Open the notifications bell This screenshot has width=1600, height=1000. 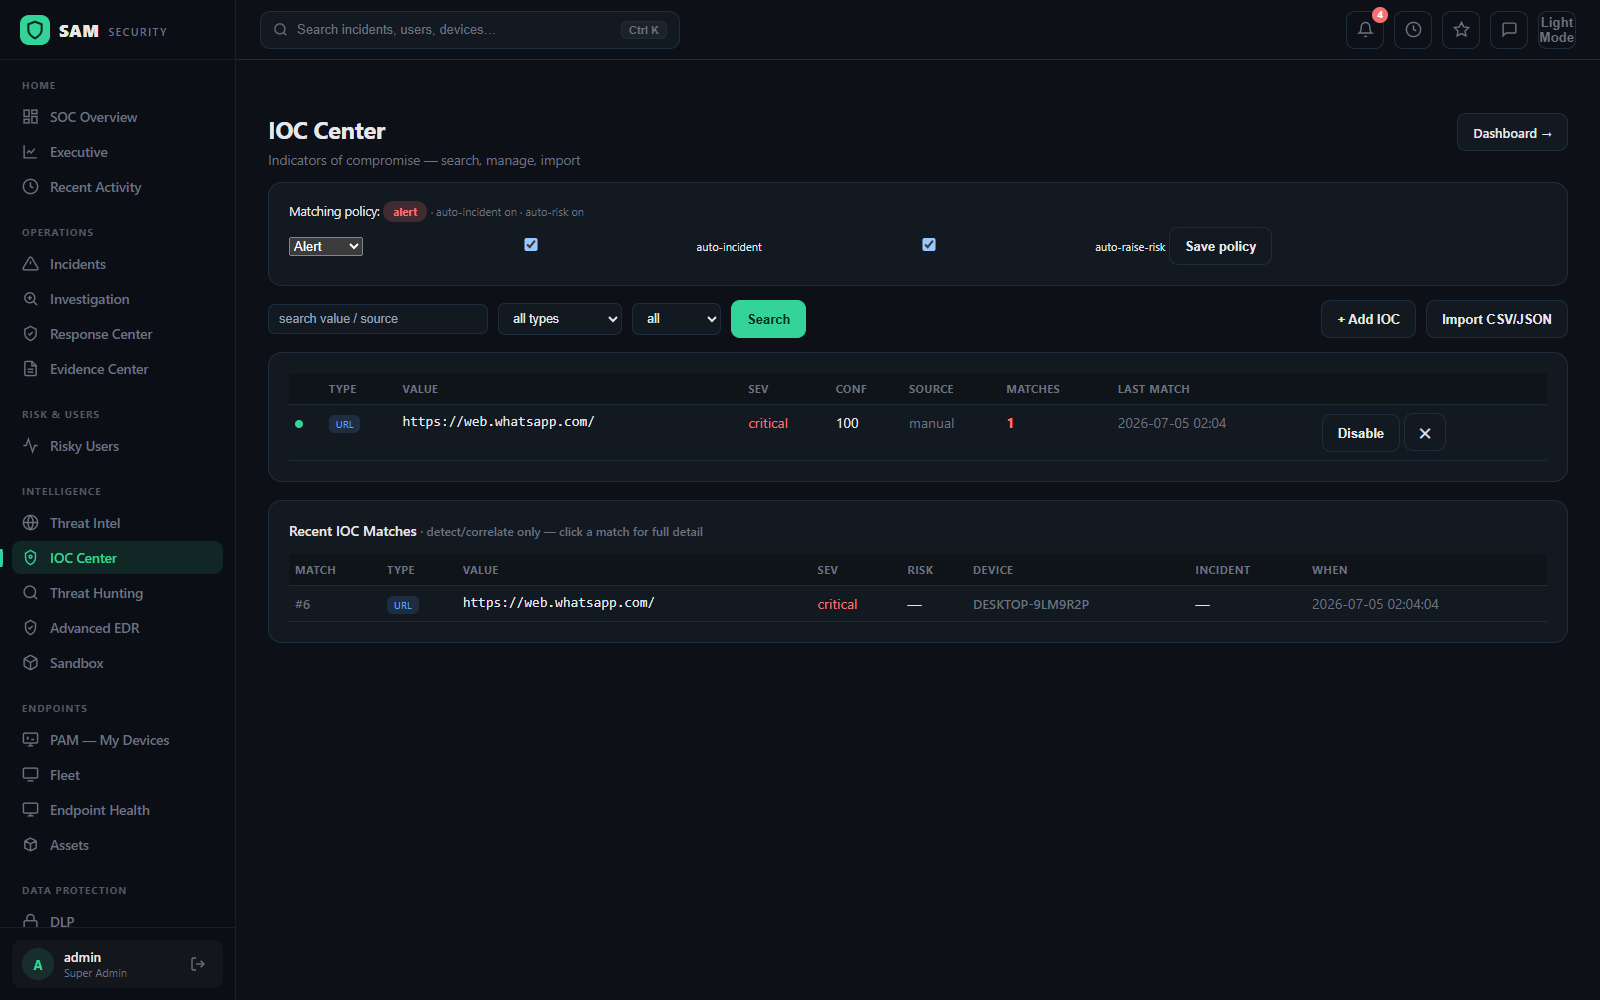pyautogui.click(x=1365, y=30)
